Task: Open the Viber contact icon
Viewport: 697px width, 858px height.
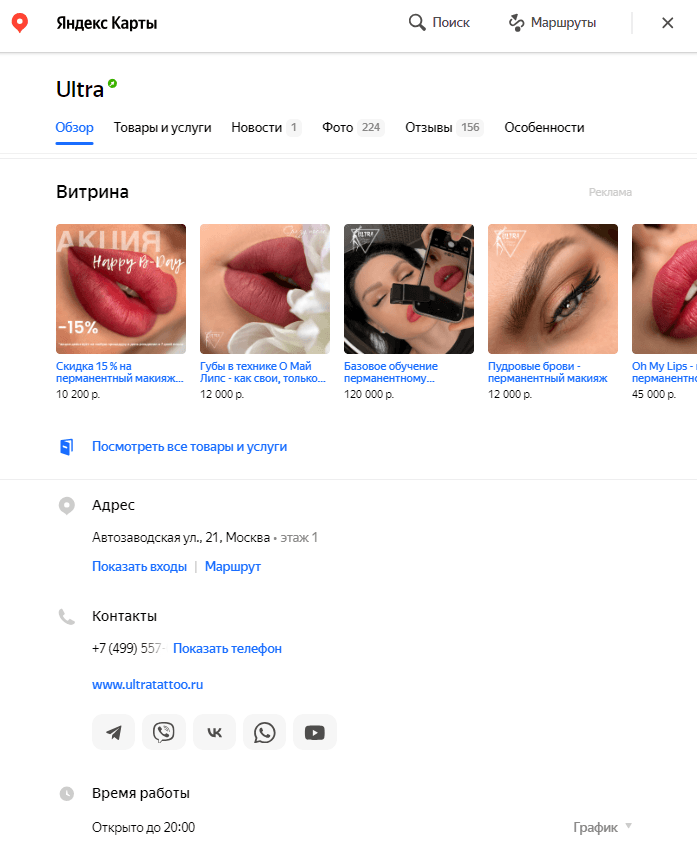Action: [x=164, y=732]
